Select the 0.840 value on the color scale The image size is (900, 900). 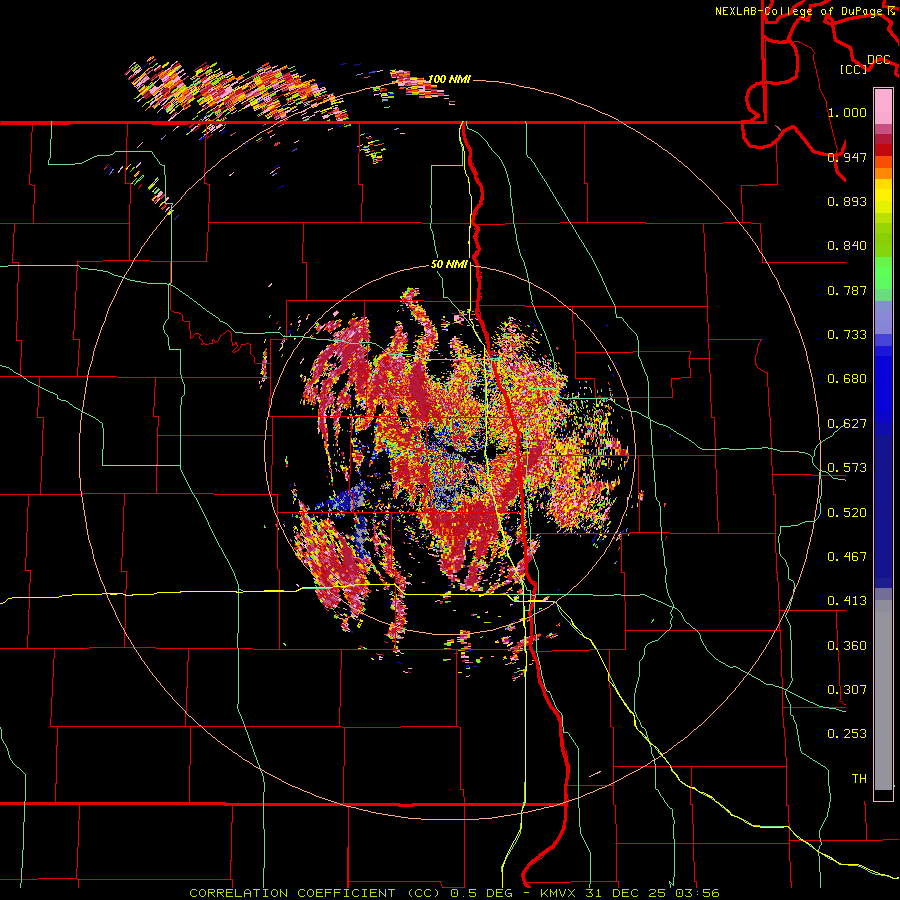click(847, 246)
